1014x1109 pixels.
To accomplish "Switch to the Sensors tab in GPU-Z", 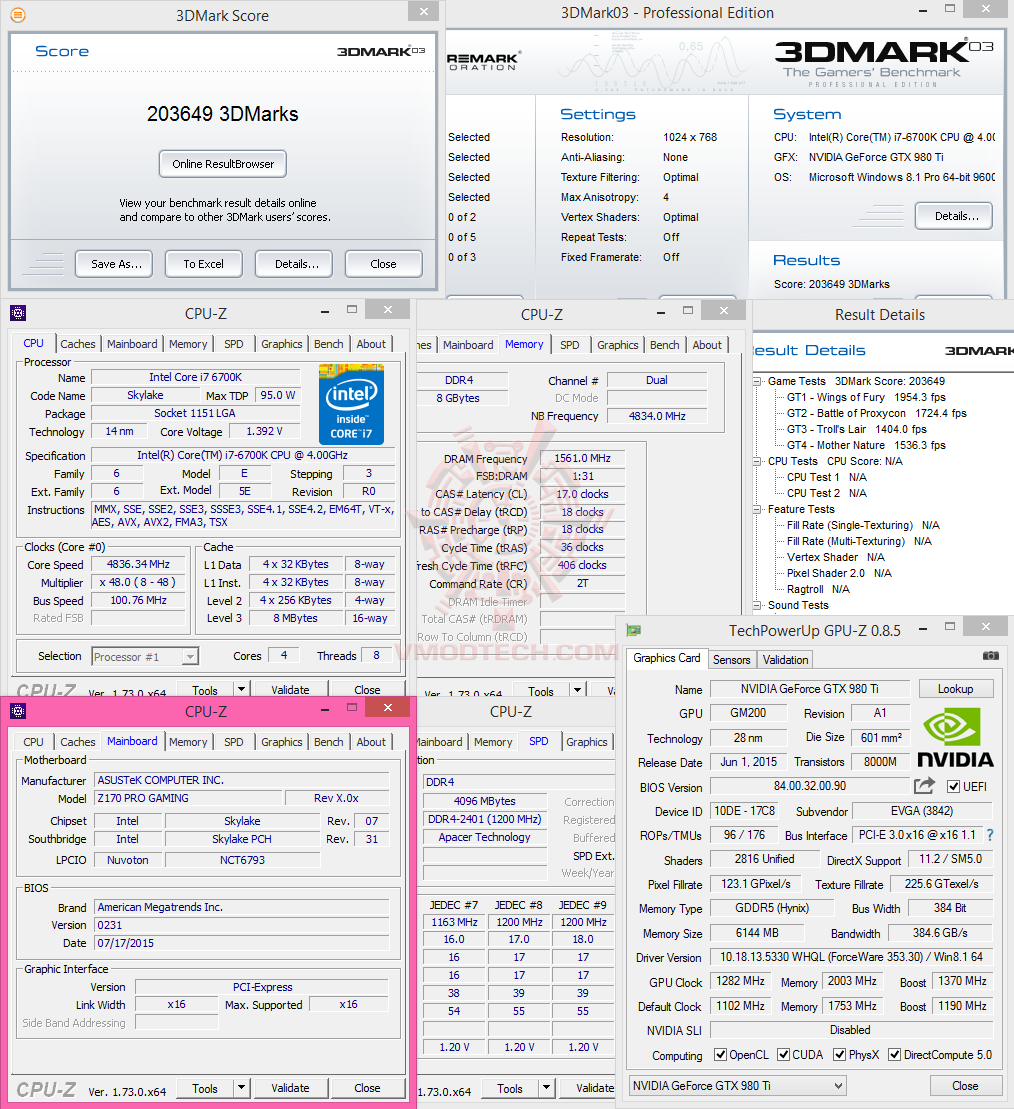I will click(x=731, y=660).
